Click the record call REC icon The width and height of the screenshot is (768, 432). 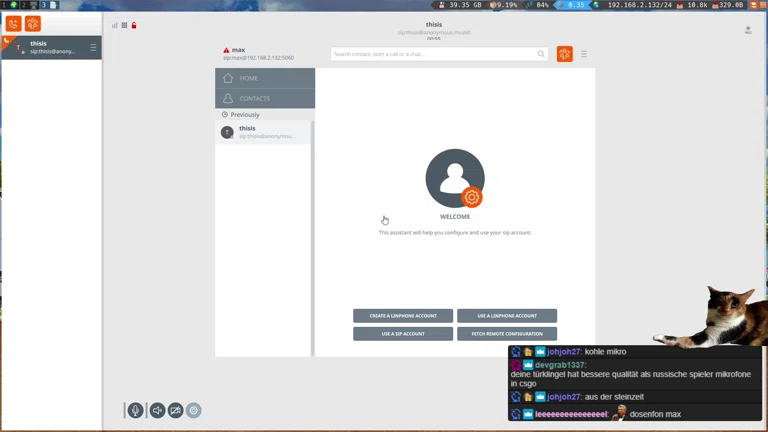point(748,30)
